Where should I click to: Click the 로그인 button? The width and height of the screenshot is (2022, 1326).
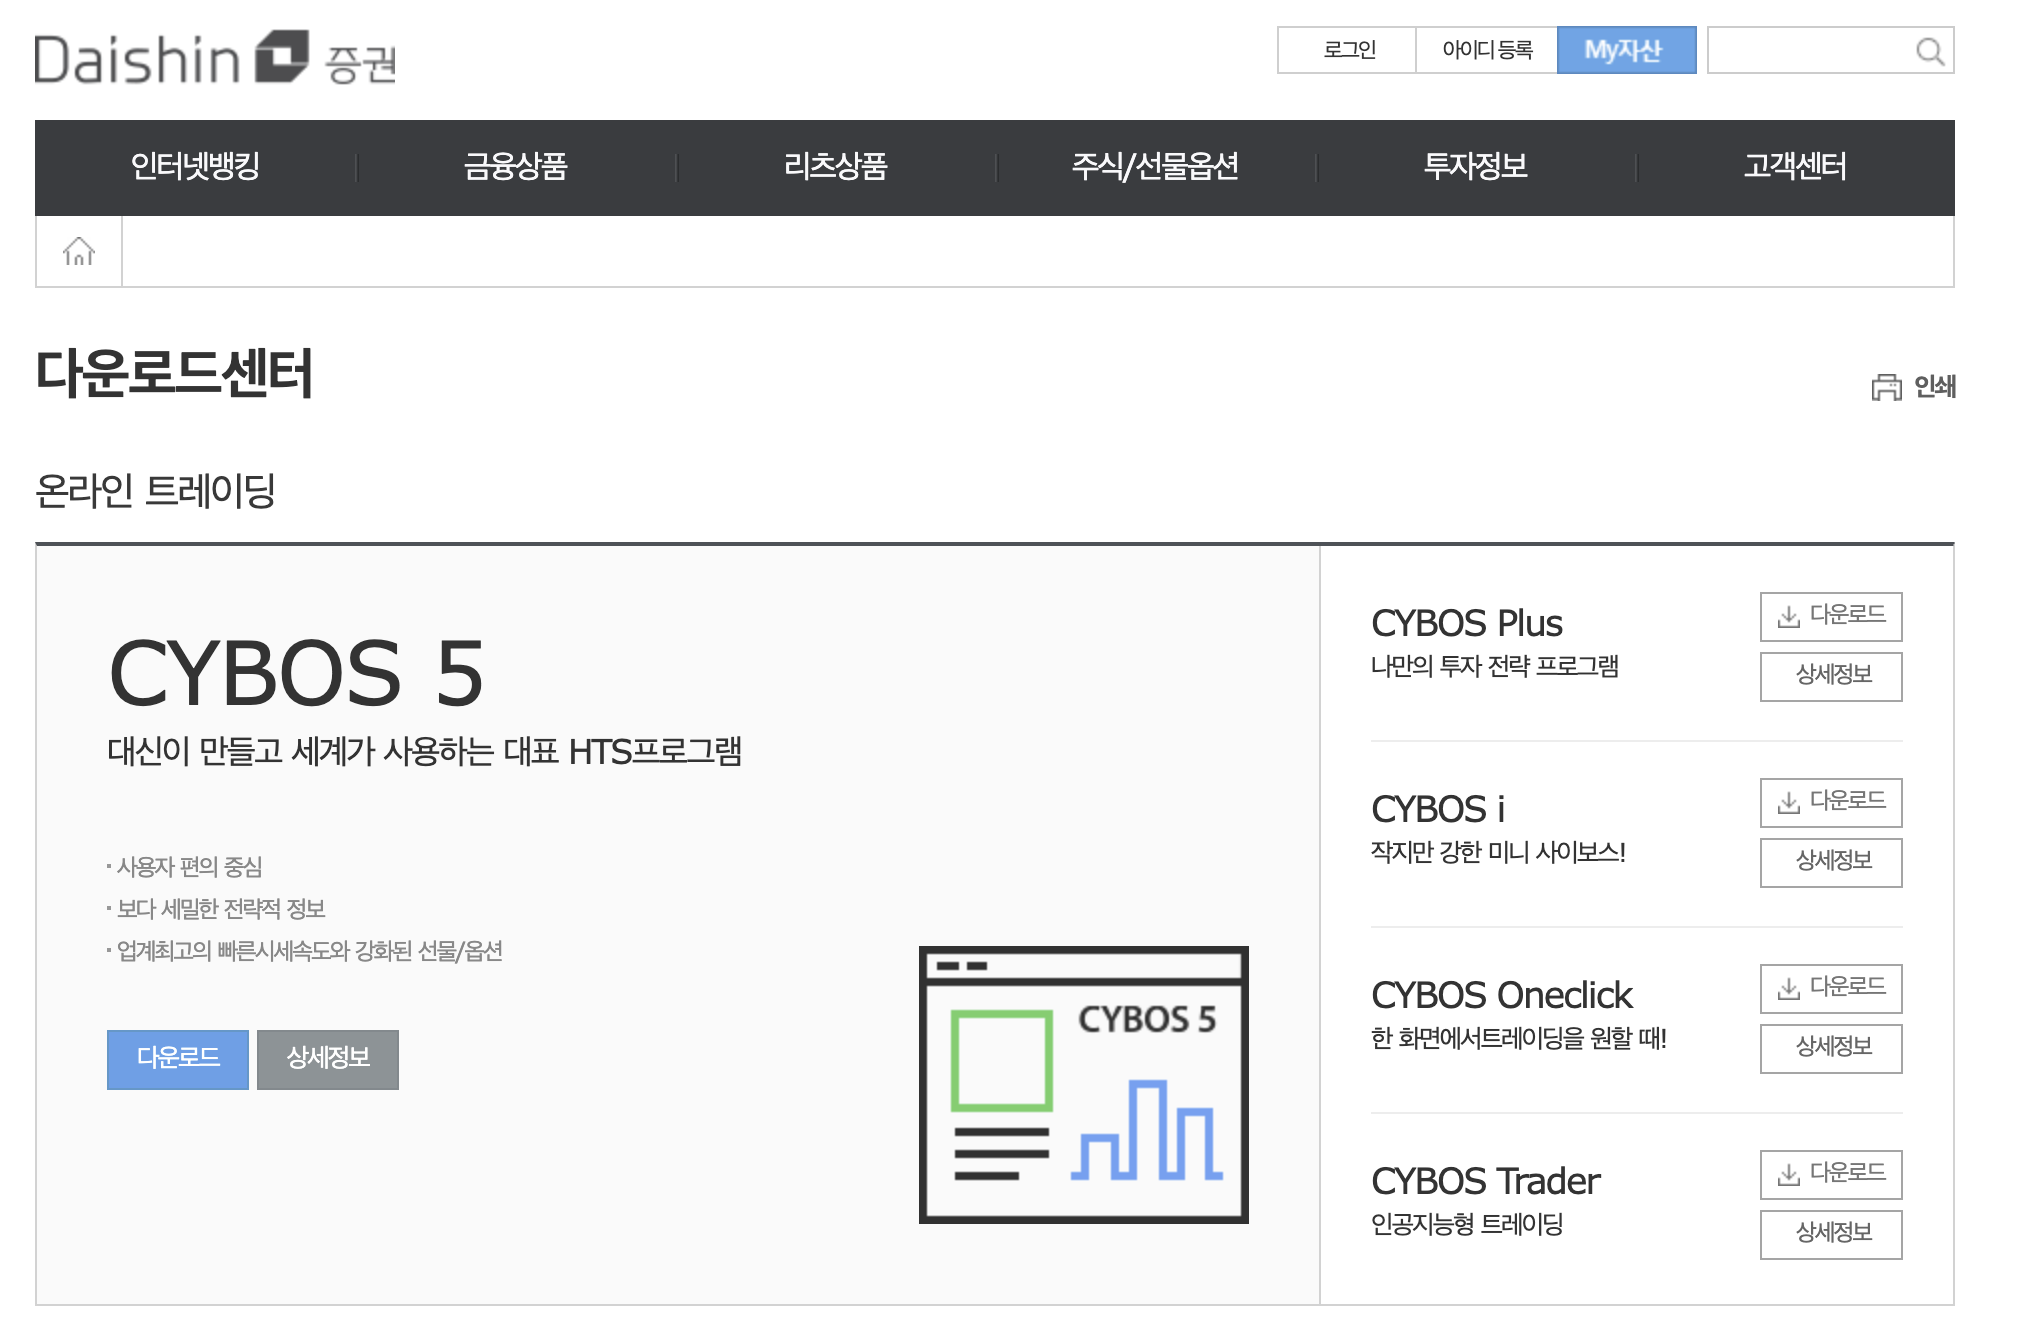coord(1347,50)
